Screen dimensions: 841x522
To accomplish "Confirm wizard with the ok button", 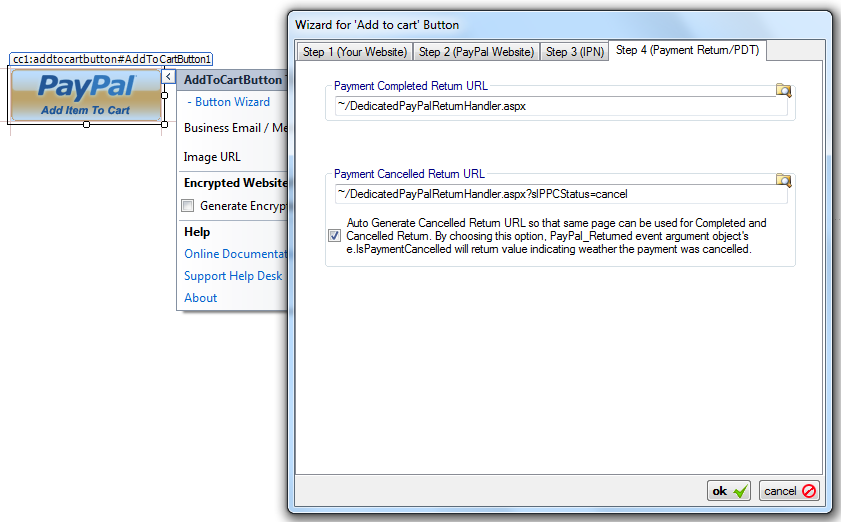I will (729, 491).
